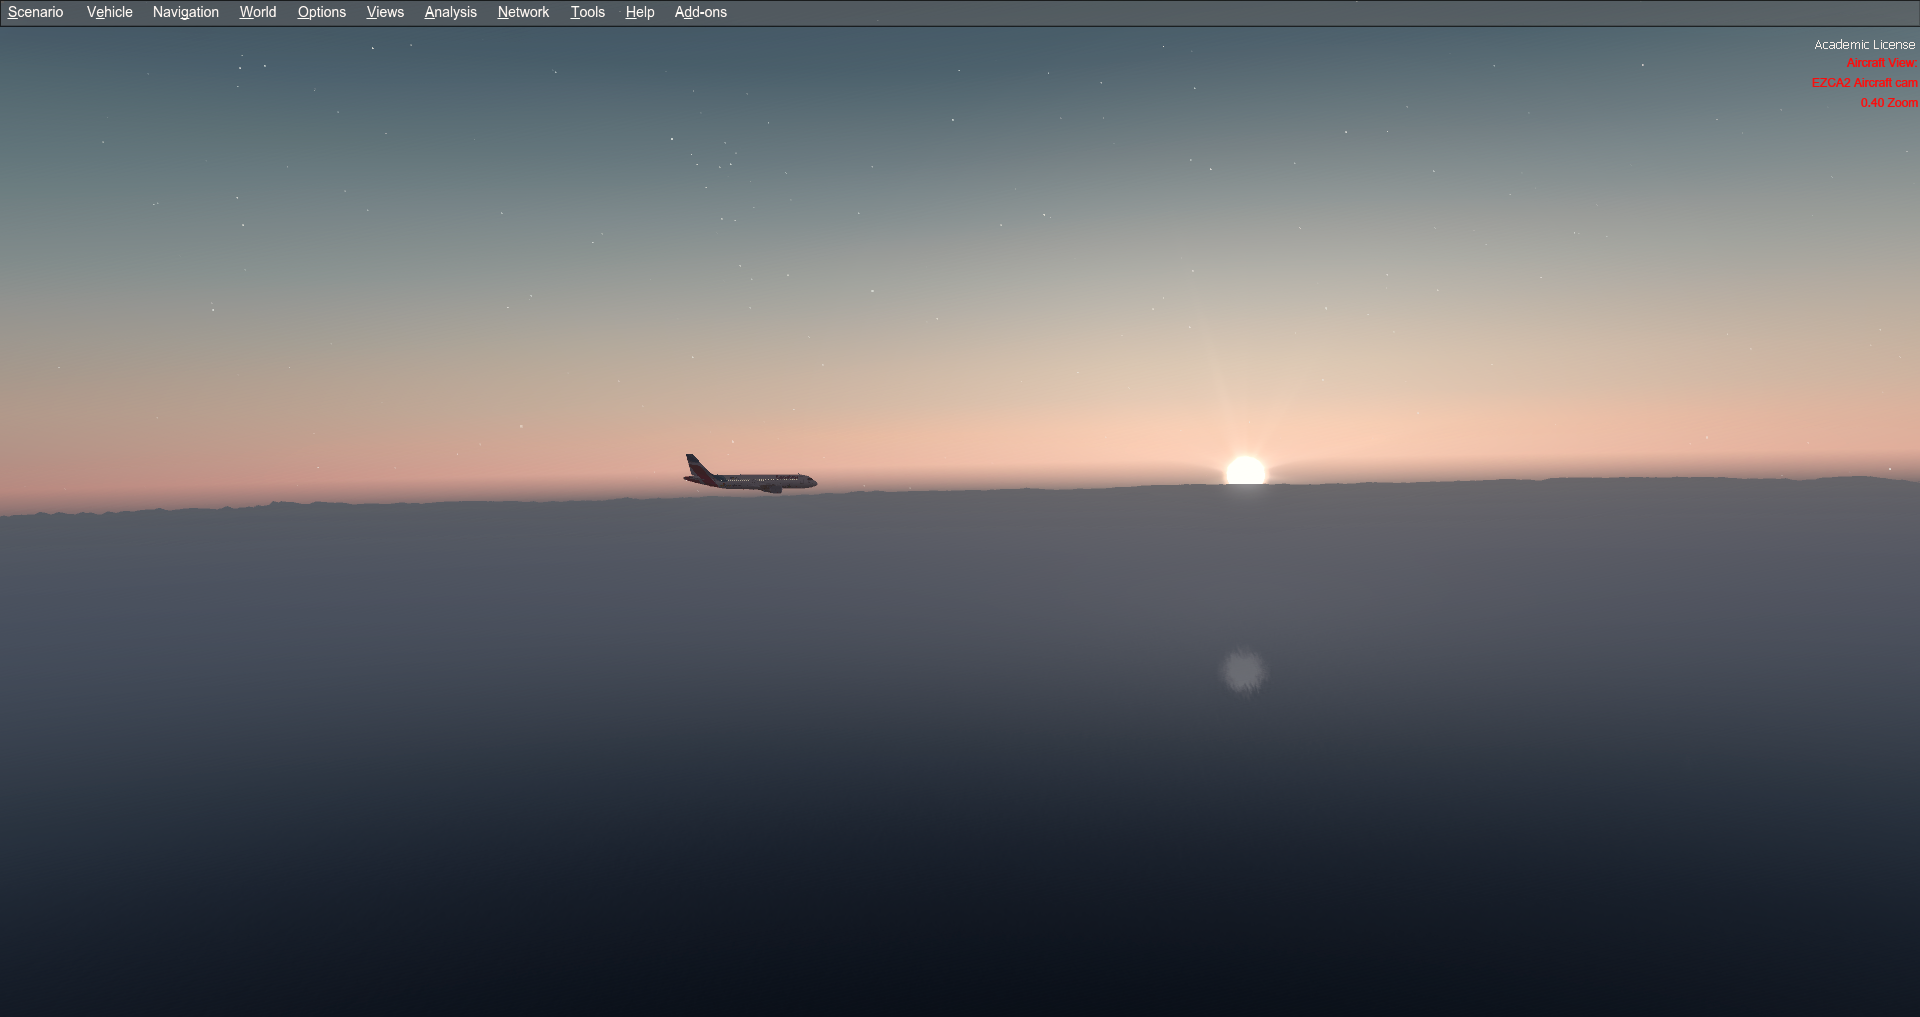Open the Vehicle menu
This screenshot has width=1920, height=1017.
110,12
